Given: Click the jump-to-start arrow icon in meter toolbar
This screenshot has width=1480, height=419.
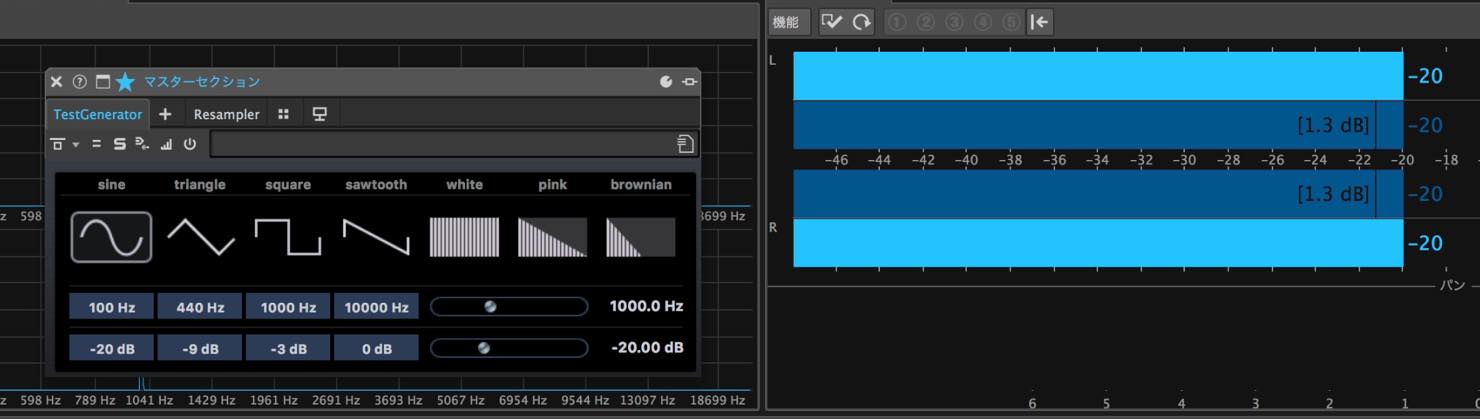Looking at the screenshot, I should 1040,21.
